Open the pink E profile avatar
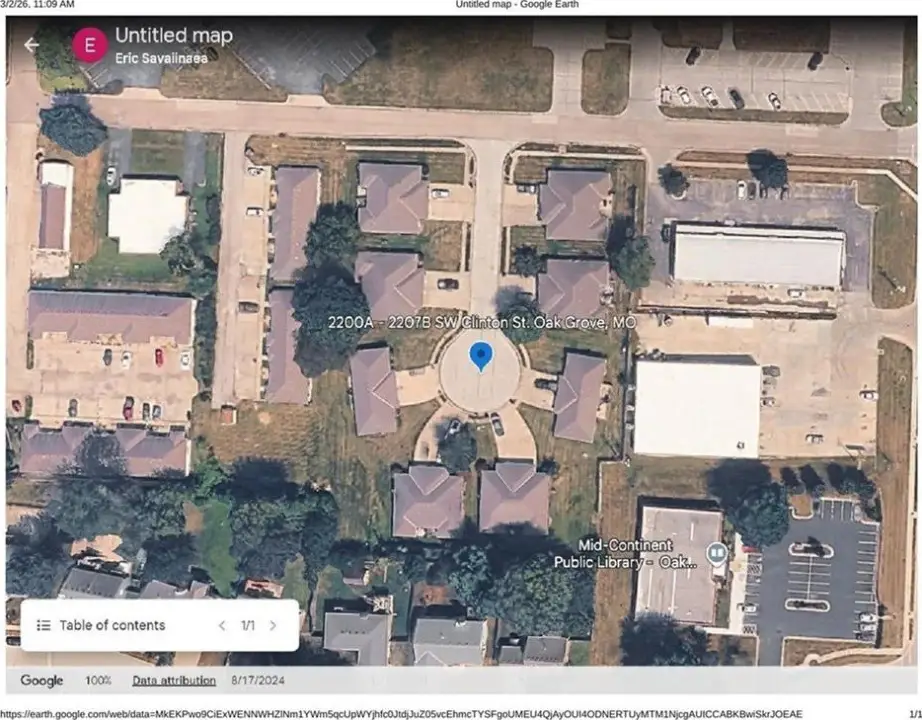The height and width of the screenshot is (720, 922). click(91, 45)
